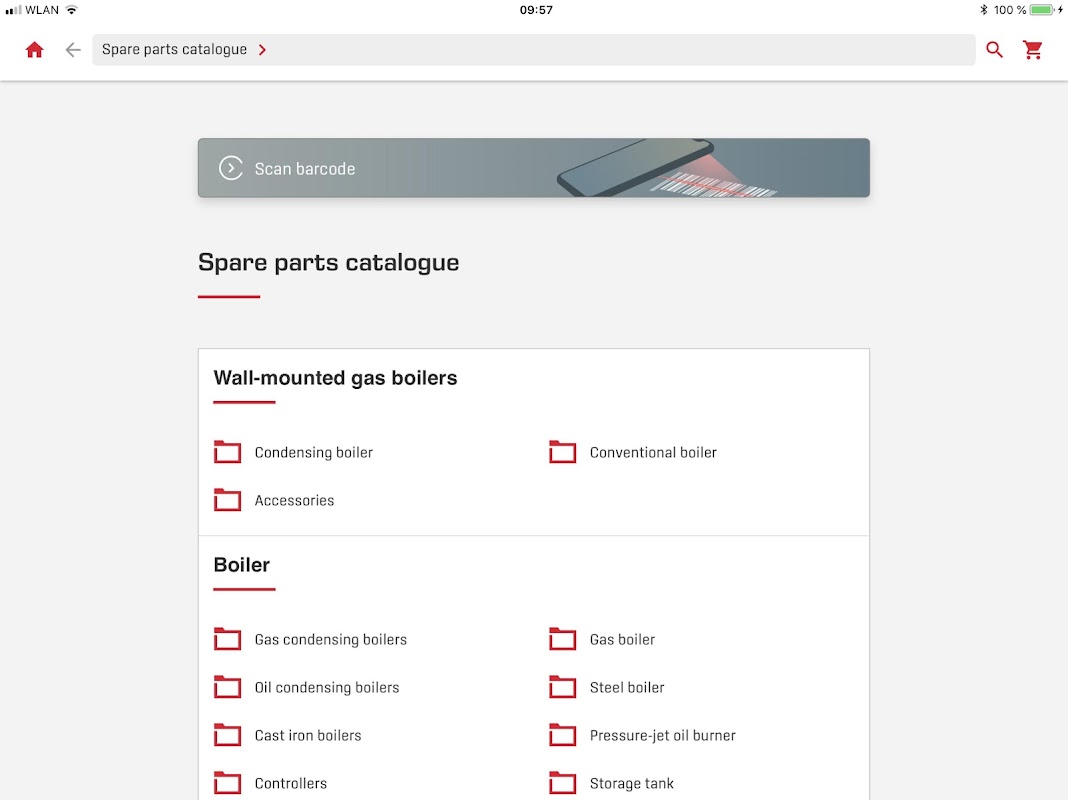Screen dimensions: 1068x800
Task: Open the shopping cart
Action: 1033,50
